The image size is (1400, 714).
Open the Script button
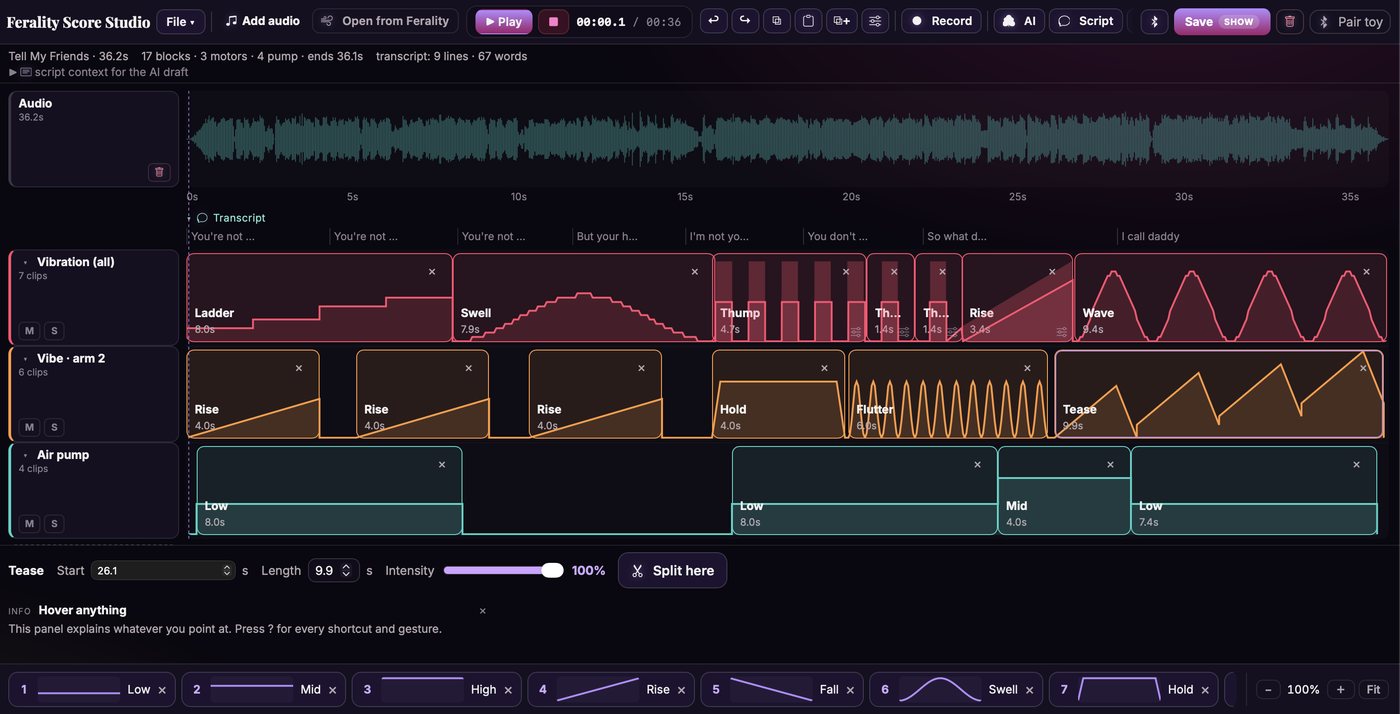(x=1086, y=21)
